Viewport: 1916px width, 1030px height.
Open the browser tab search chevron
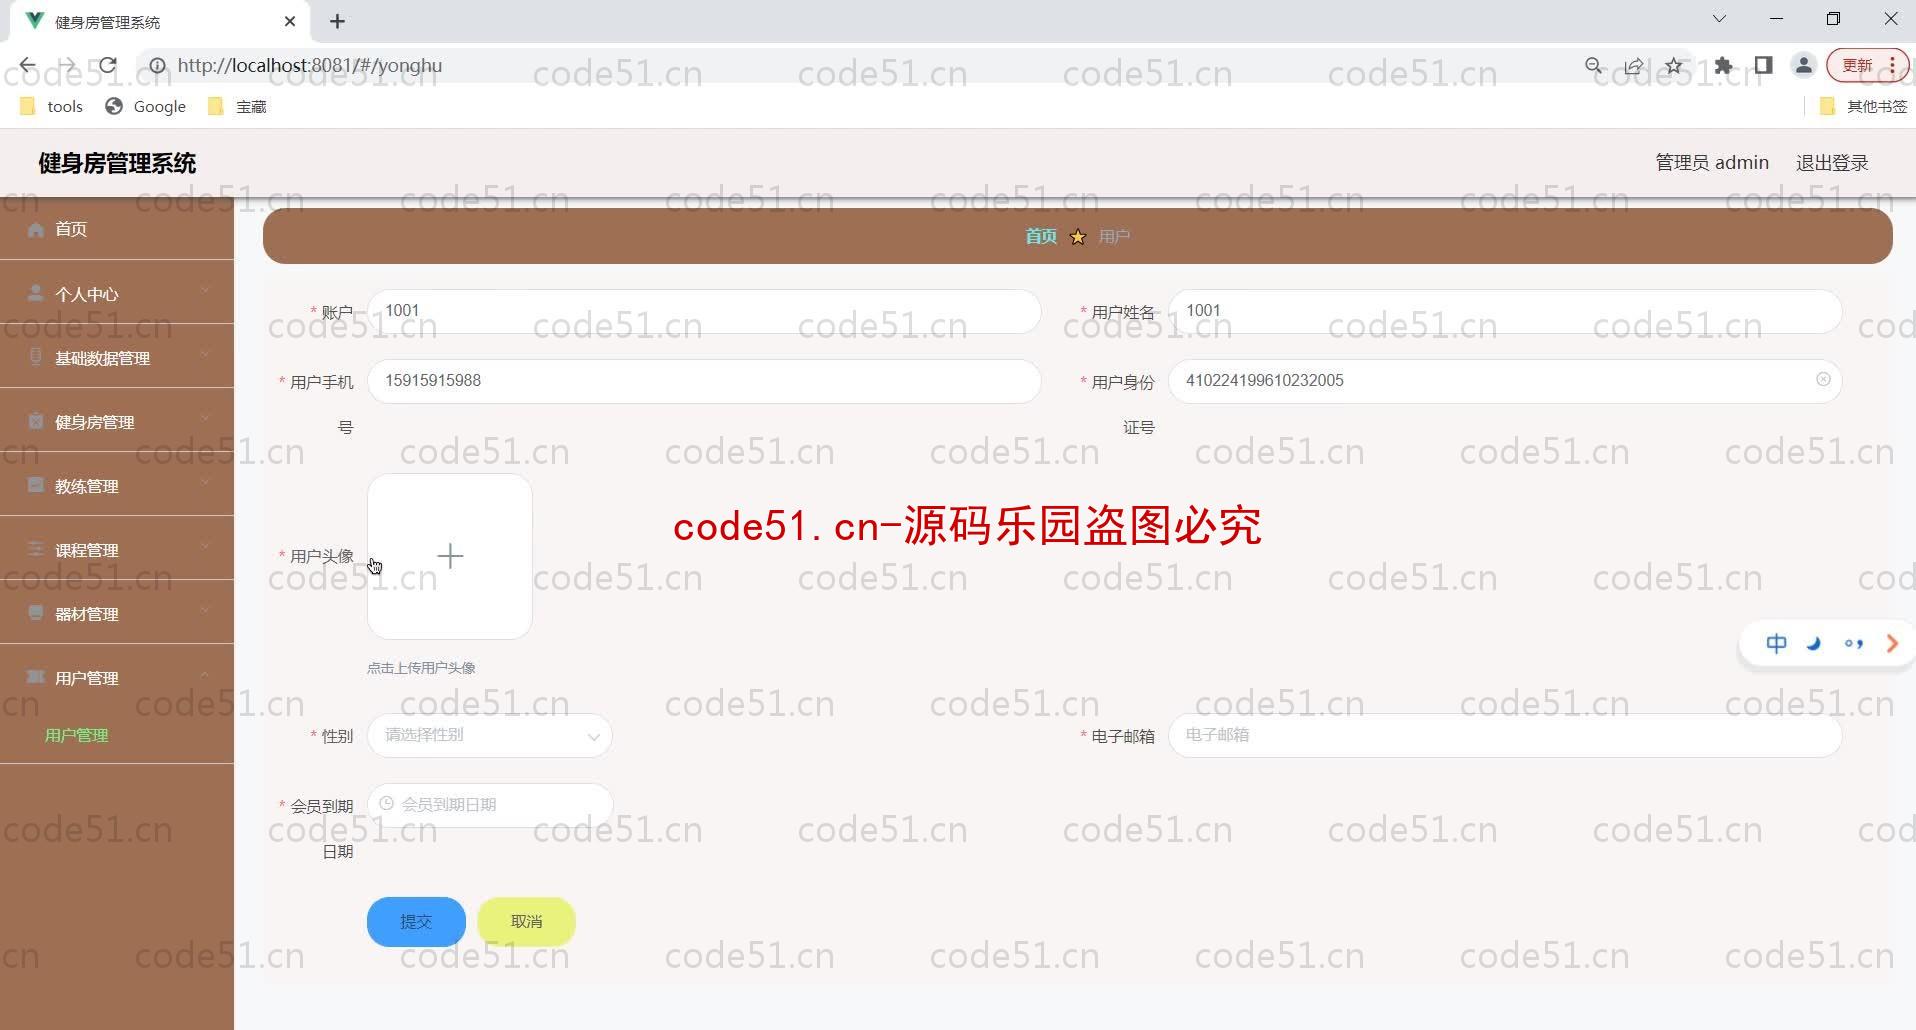pyautogui.click(x=1719, y=19)
